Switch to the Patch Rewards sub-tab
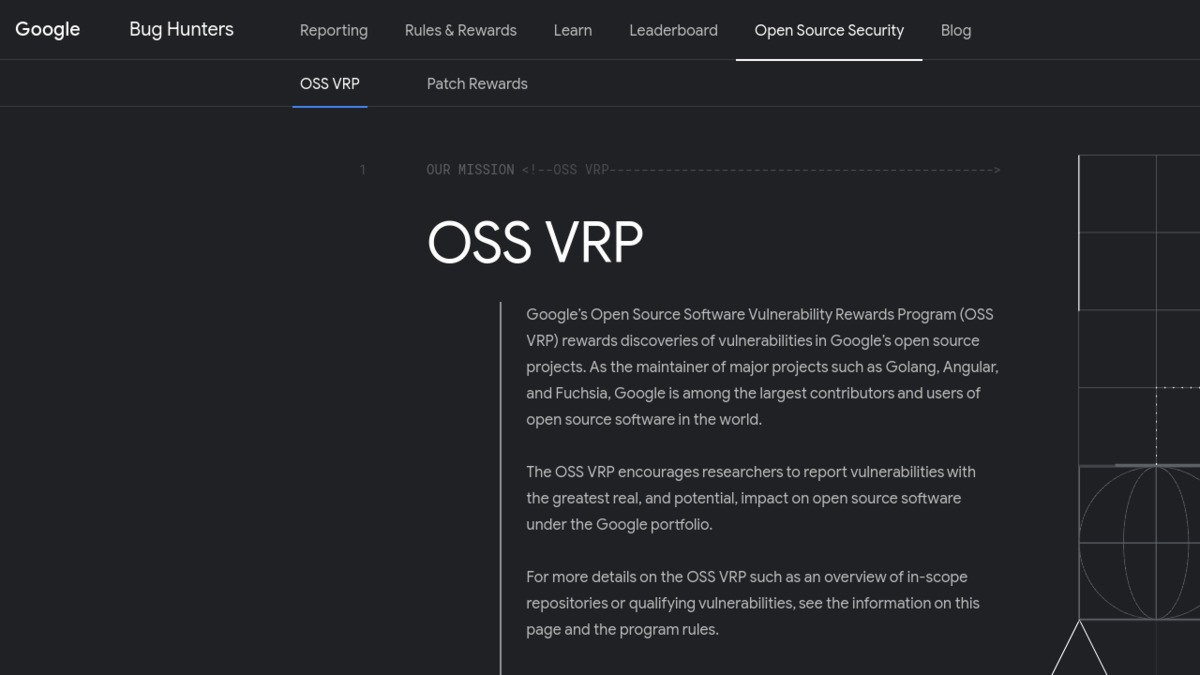 [477, 84]
